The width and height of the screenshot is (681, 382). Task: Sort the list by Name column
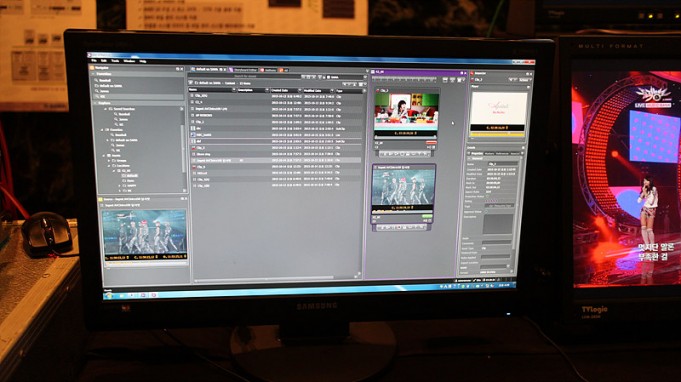(212, 90)
